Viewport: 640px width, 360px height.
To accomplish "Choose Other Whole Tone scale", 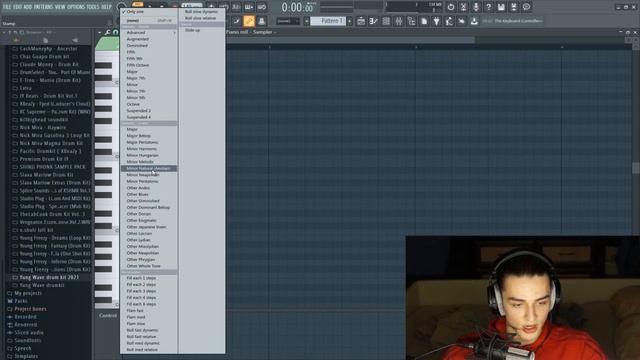I will 149,266.
